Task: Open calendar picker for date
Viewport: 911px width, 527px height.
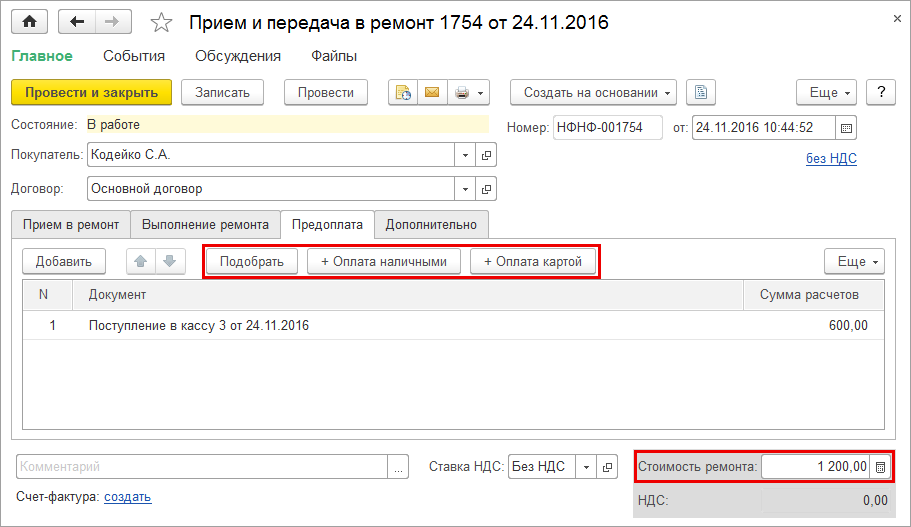Action: 846,128
